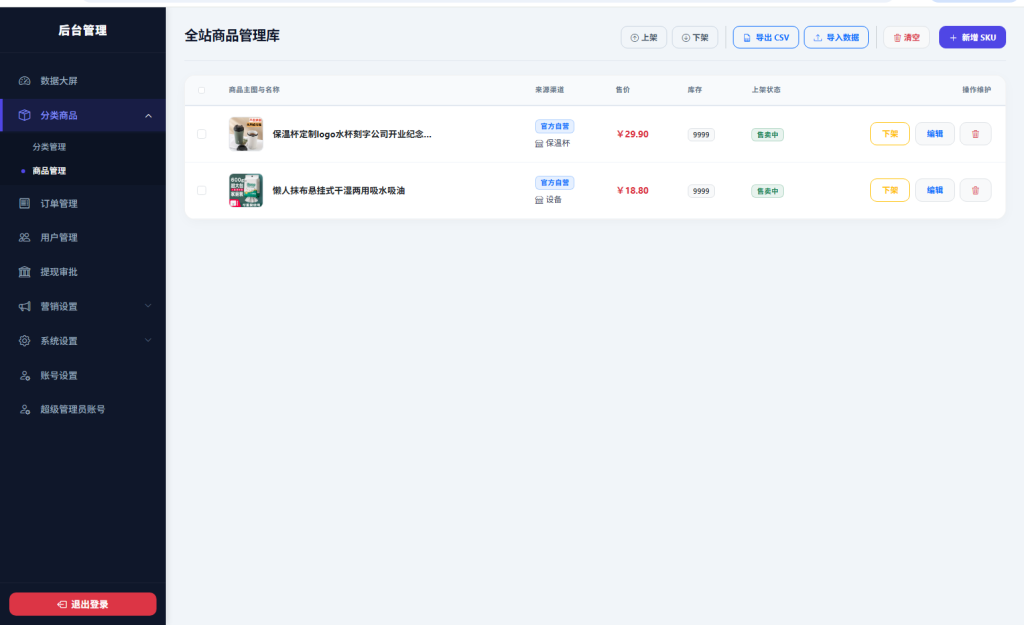1024x625 pixels.
Task: Click the 营销设置 megaphone icon
Action: point(24,306)
